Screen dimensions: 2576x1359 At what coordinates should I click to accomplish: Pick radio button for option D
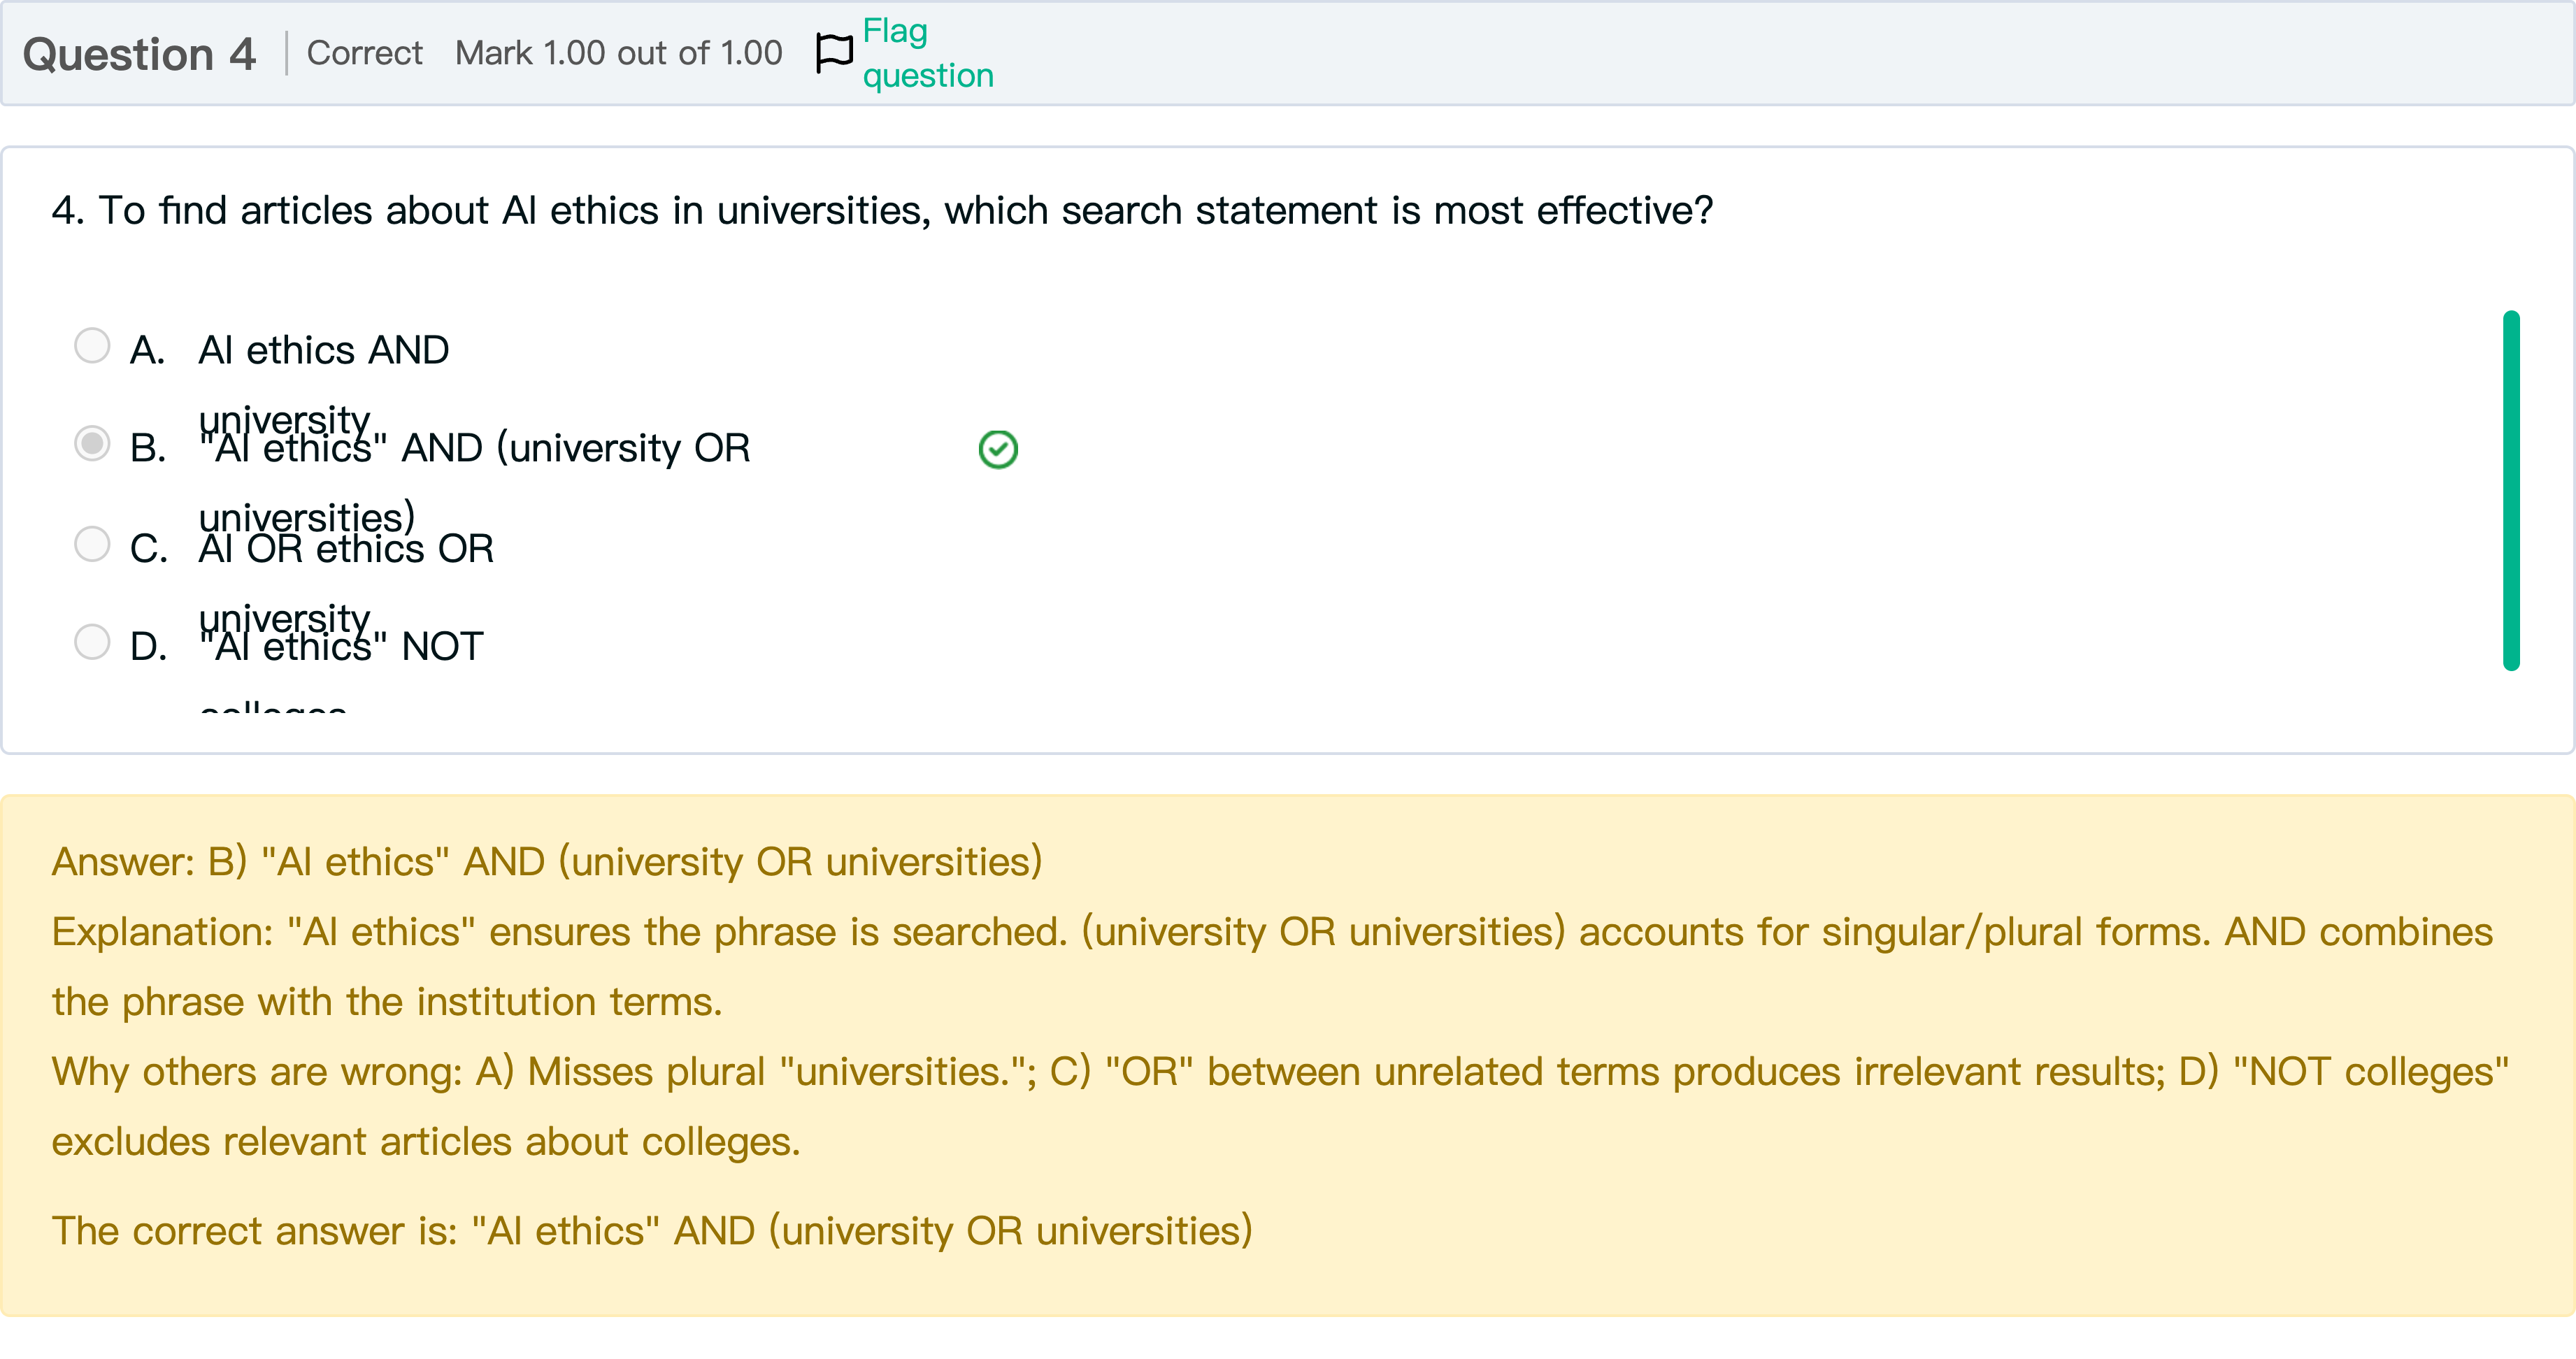coord(92,641)
